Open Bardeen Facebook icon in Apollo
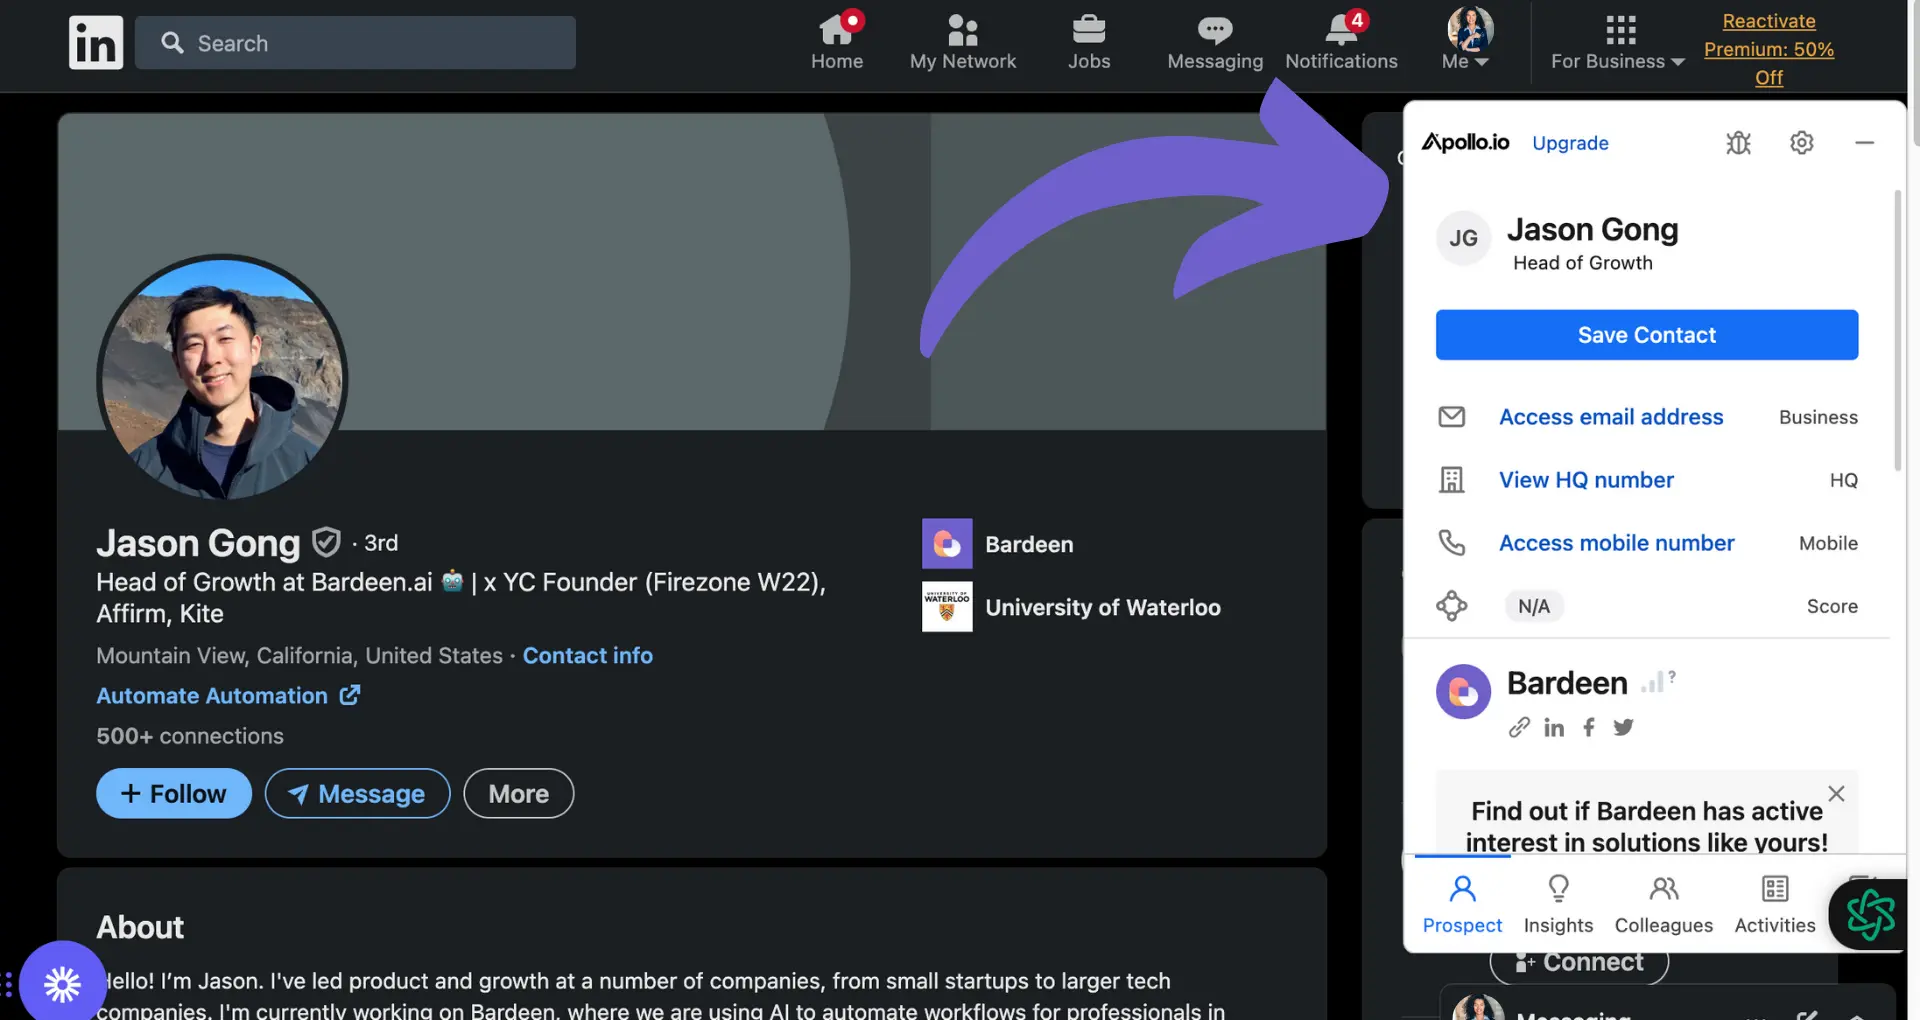 [x=1589, y=727]
